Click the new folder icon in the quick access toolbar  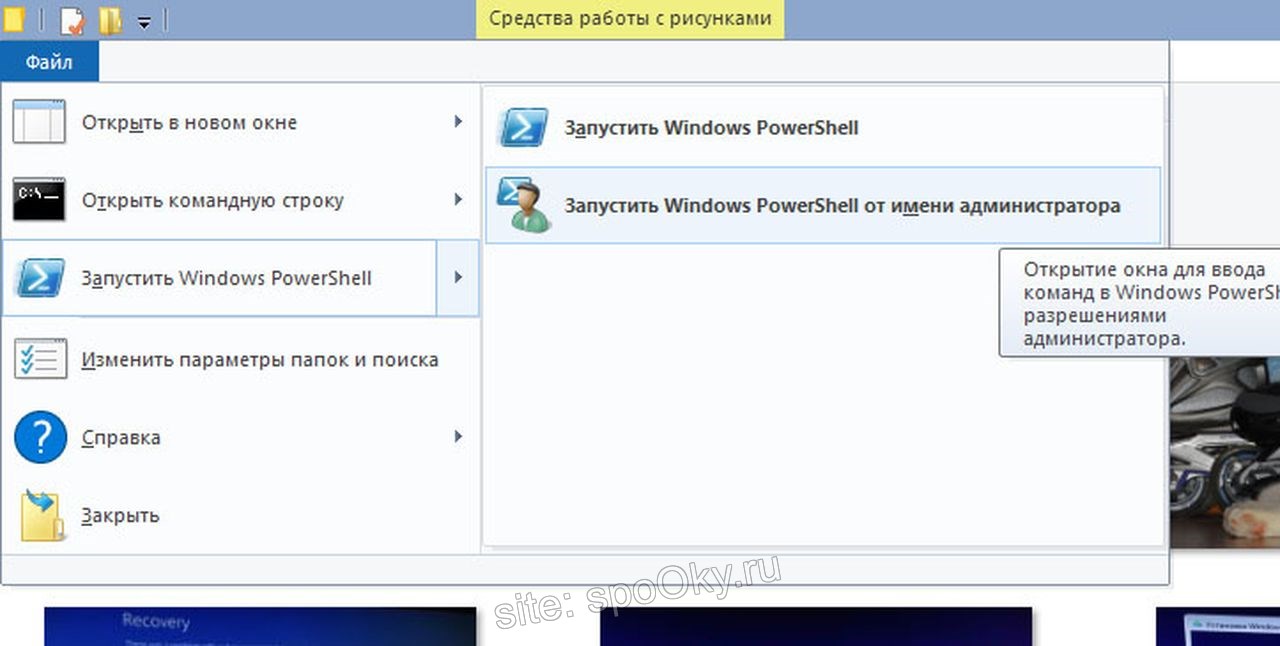pos(110,20)
